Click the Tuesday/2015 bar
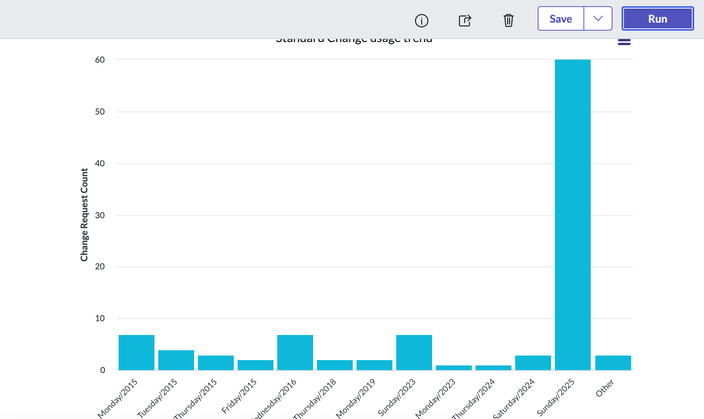The height and width of the screenshot is (419, 704). 176,360
